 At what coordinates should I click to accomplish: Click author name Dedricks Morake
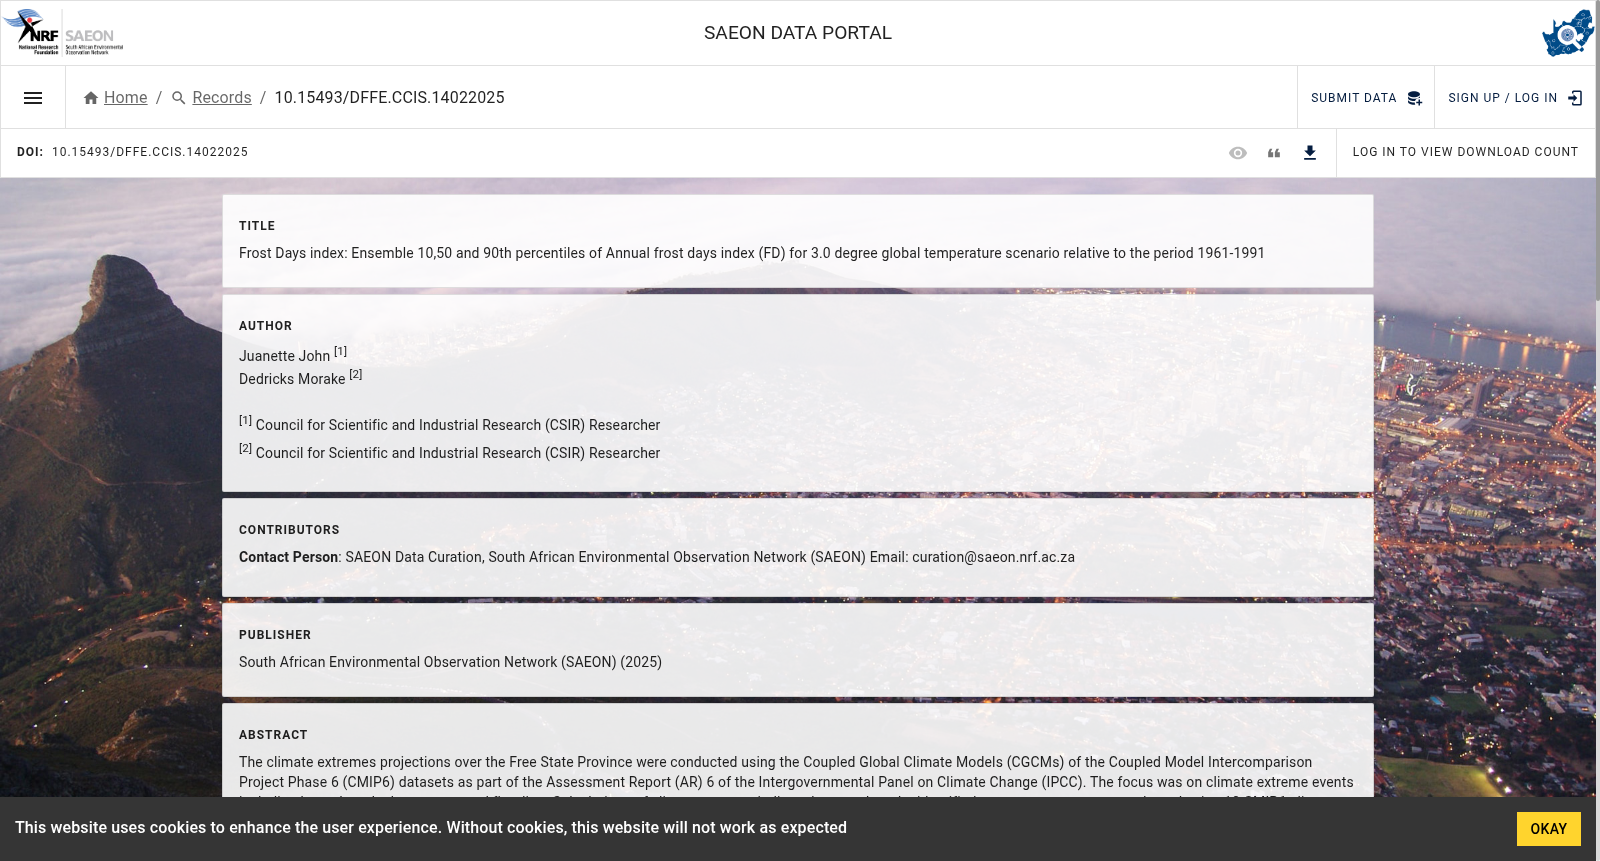[x=292, y=379]
